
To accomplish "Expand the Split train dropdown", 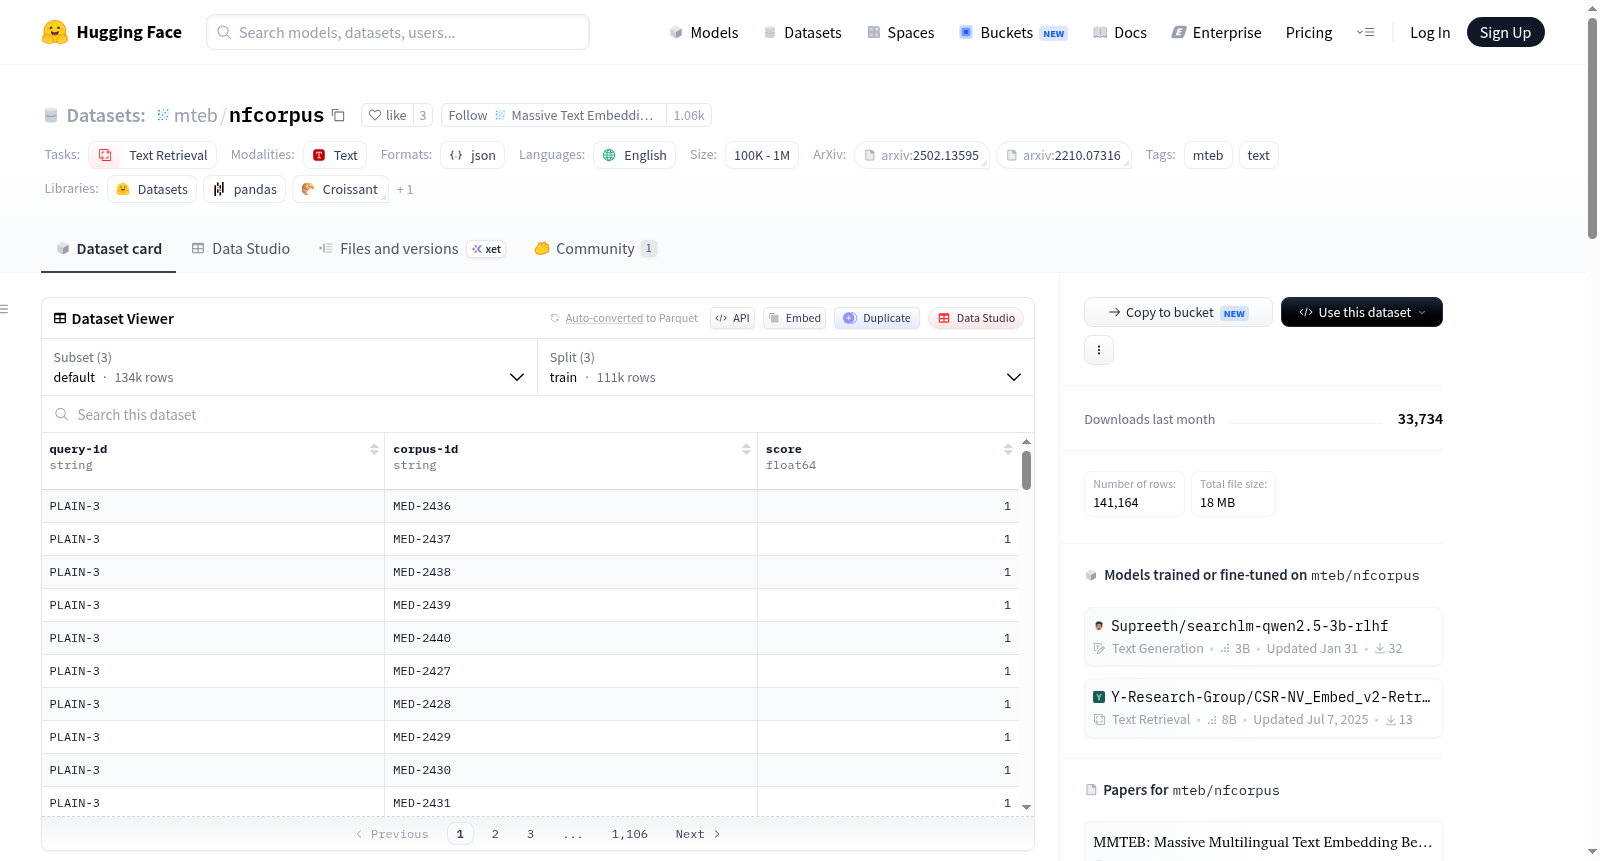I will (x=786, y=367).
